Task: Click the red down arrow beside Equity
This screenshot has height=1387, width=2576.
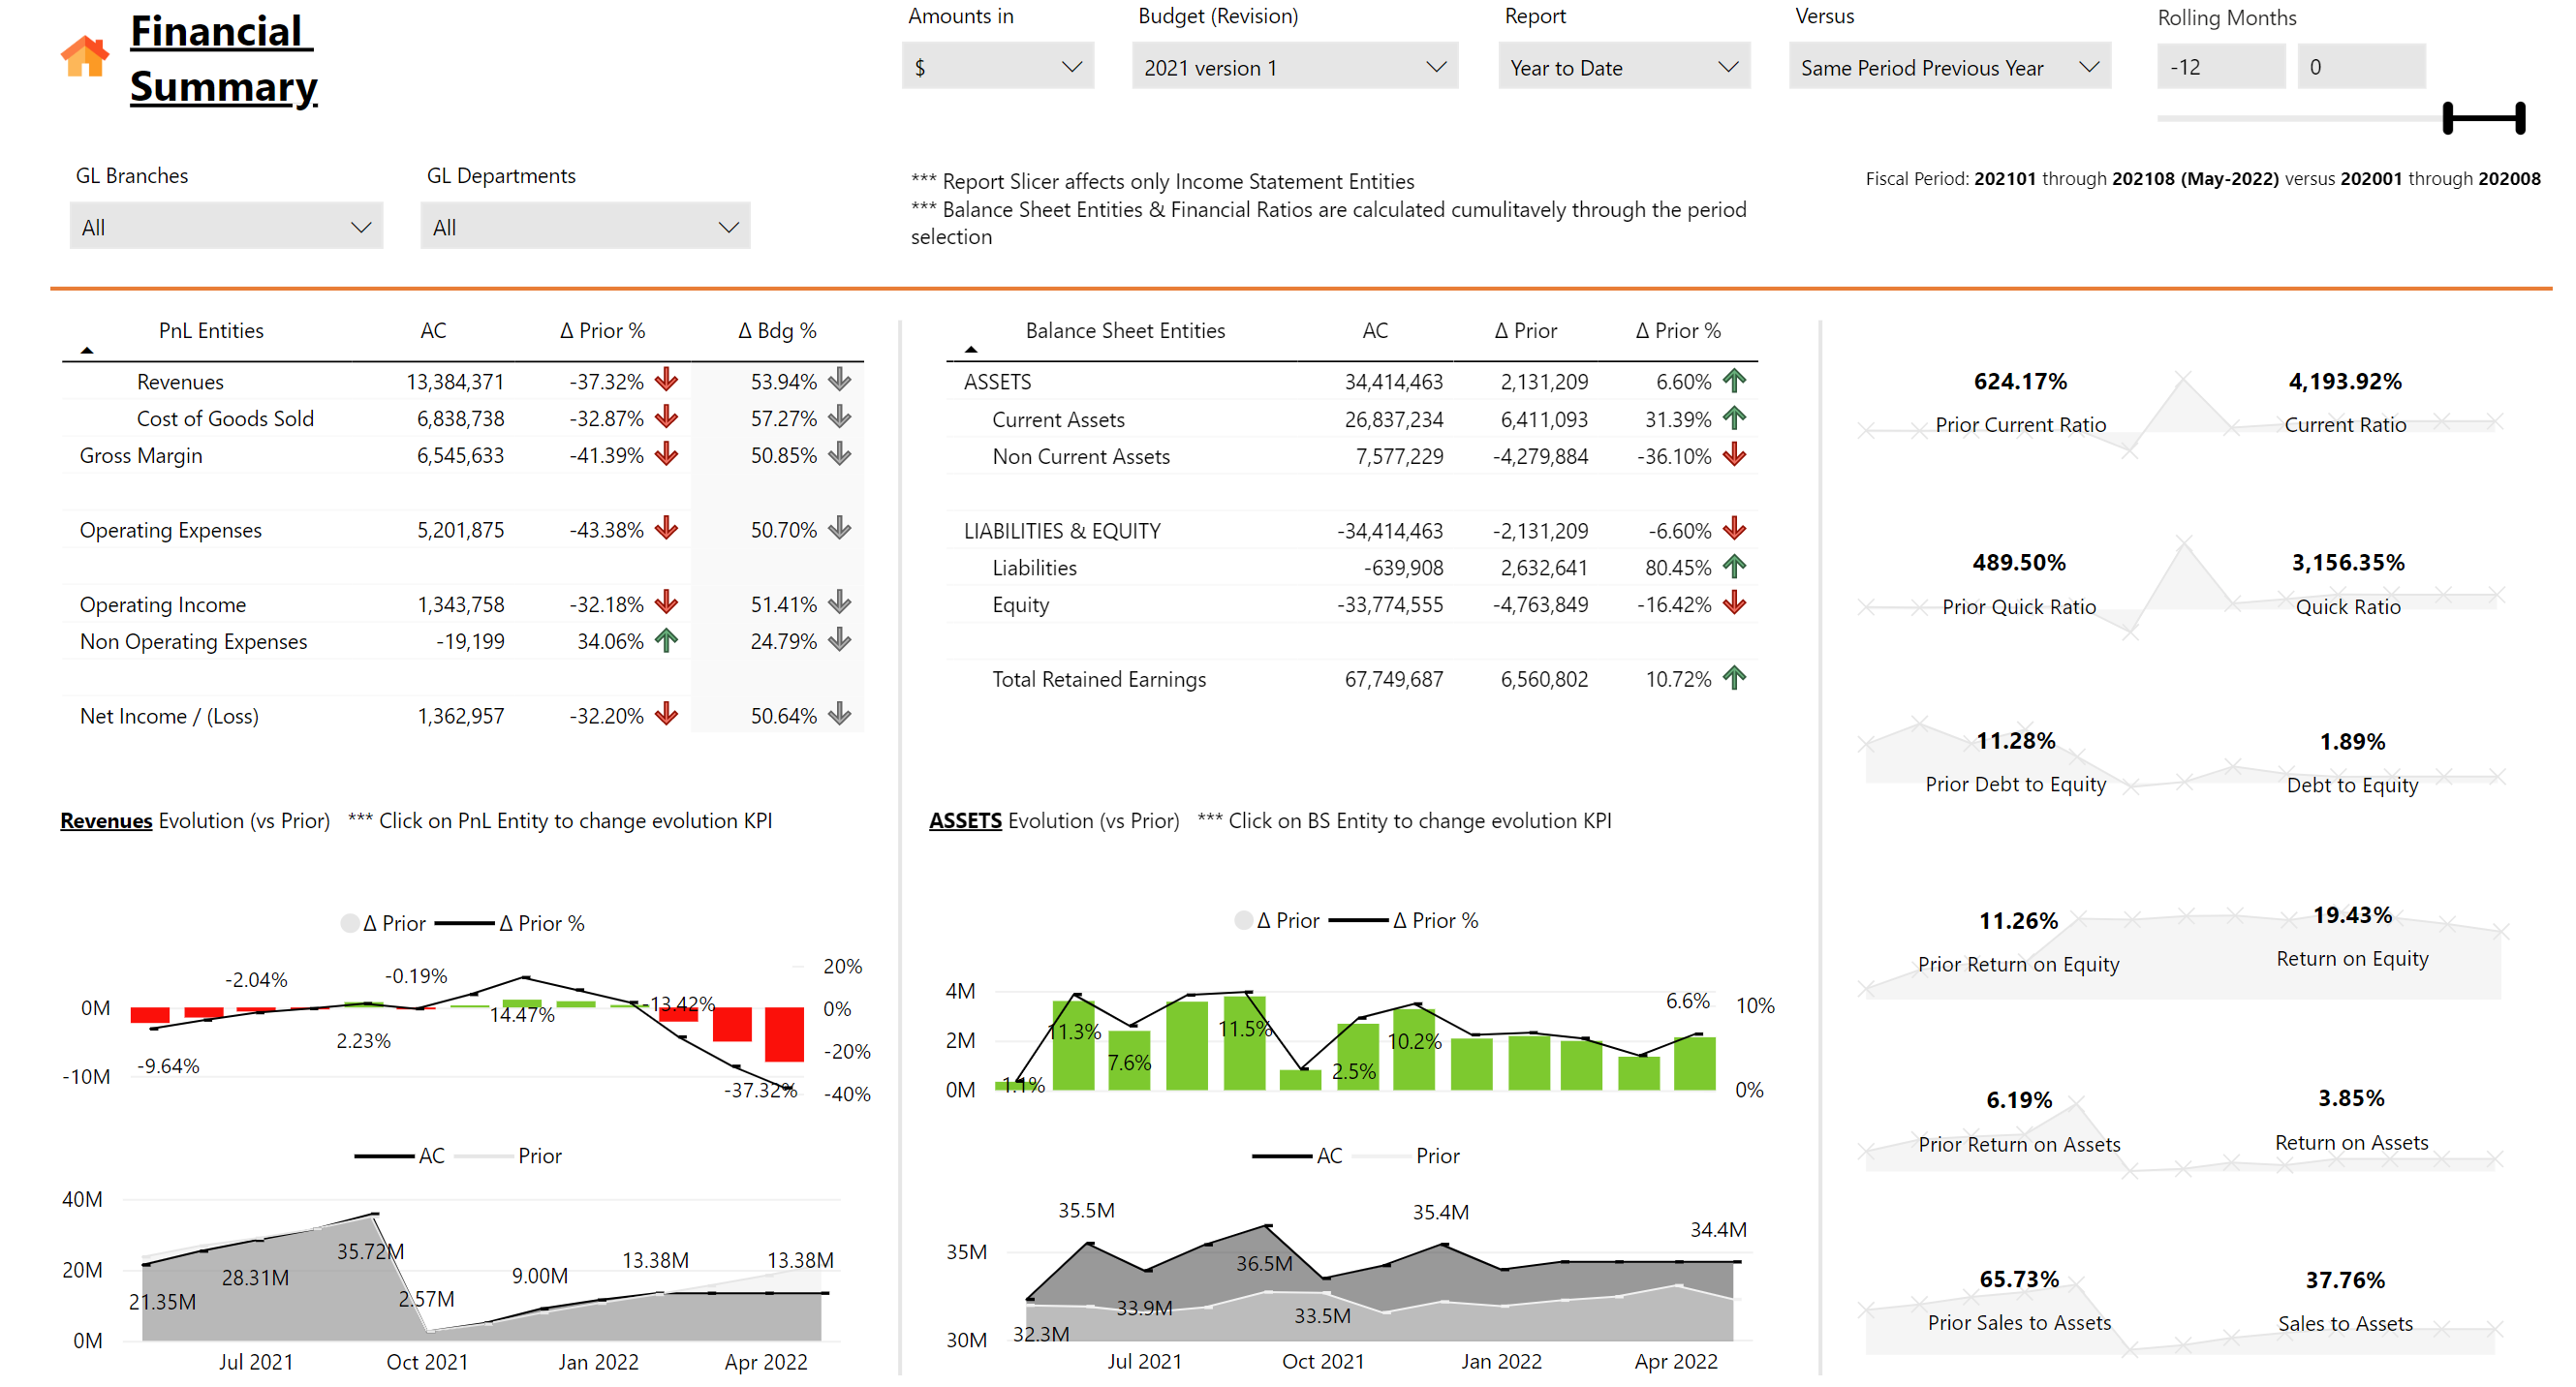Action: (x=1737, y=604)
